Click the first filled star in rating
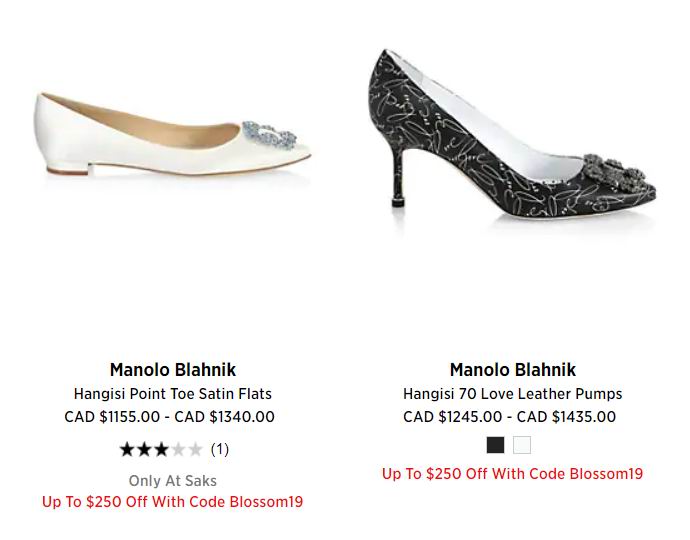690x540 pixels. (127, 449)
